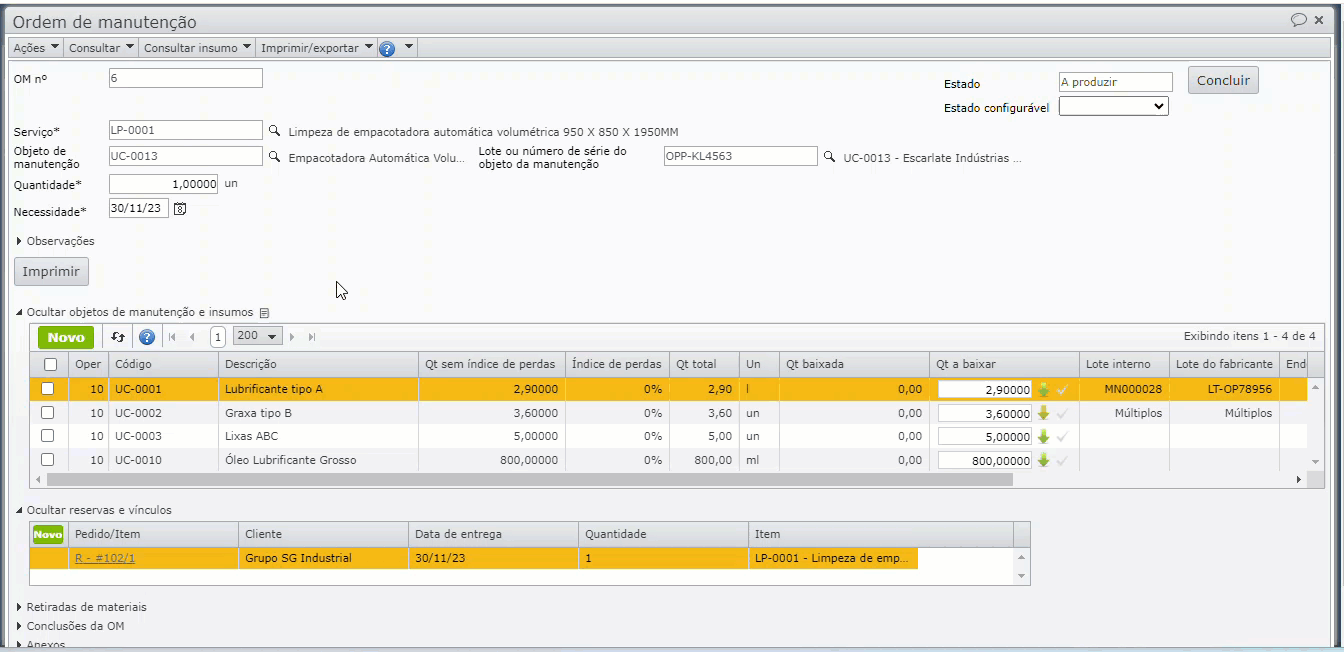1344x652 pixels.
Task: Click the Quantidade input field
Action: pos(164,184)
